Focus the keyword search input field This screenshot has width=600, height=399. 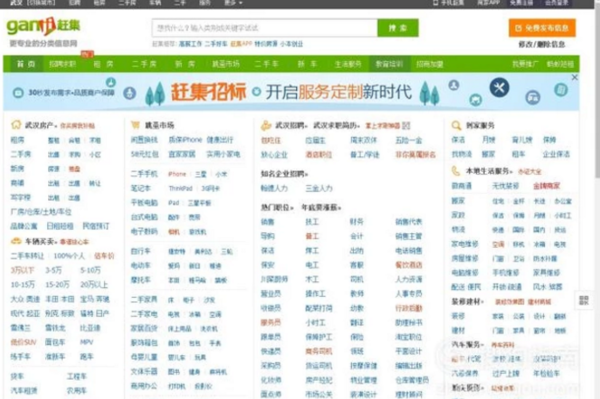coord(265,28)
